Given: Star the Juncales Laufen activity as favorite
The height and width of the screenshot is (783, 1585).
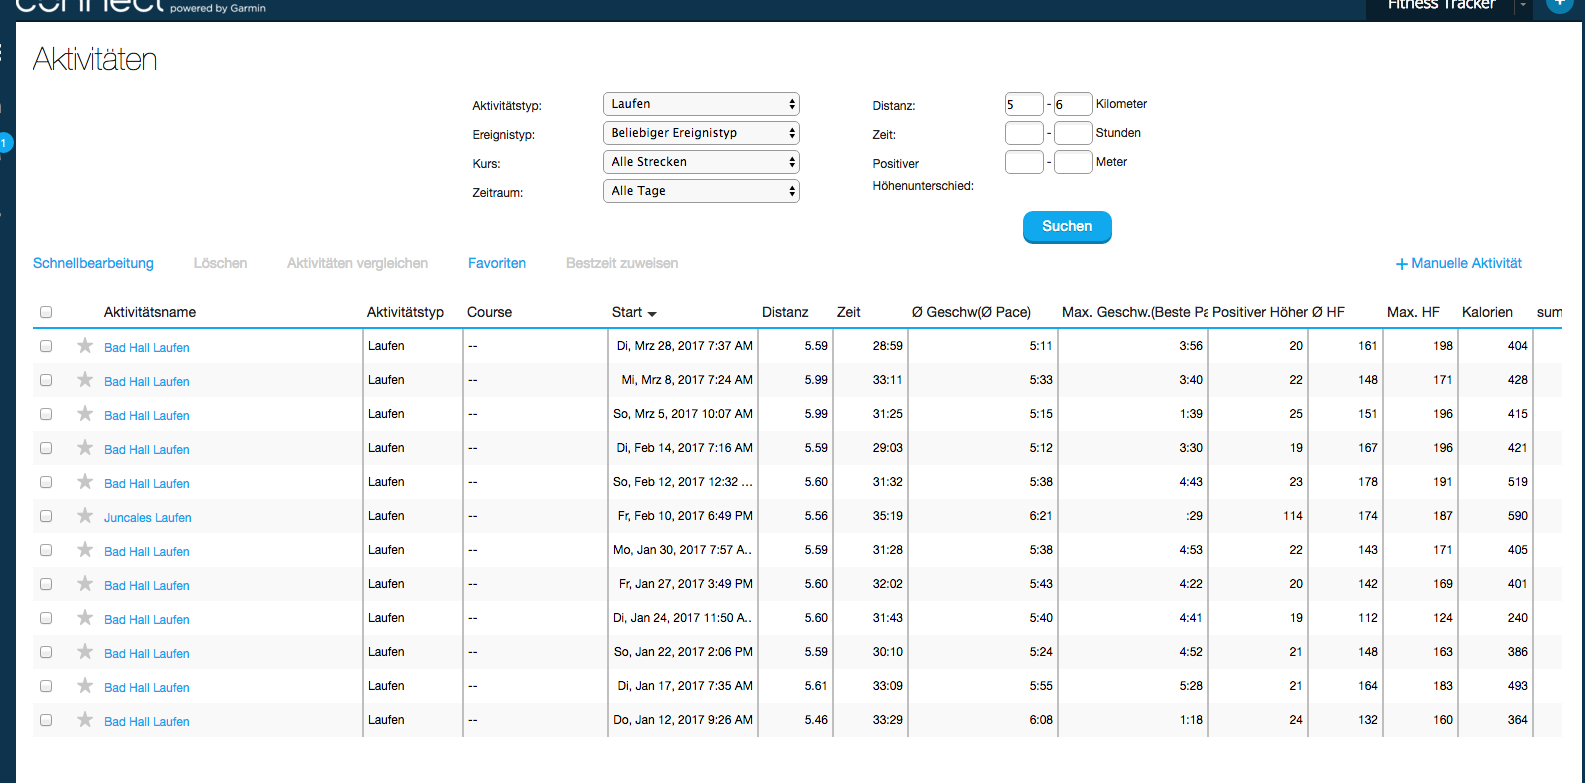Looking at the screenshot, I should coord(85,516).
